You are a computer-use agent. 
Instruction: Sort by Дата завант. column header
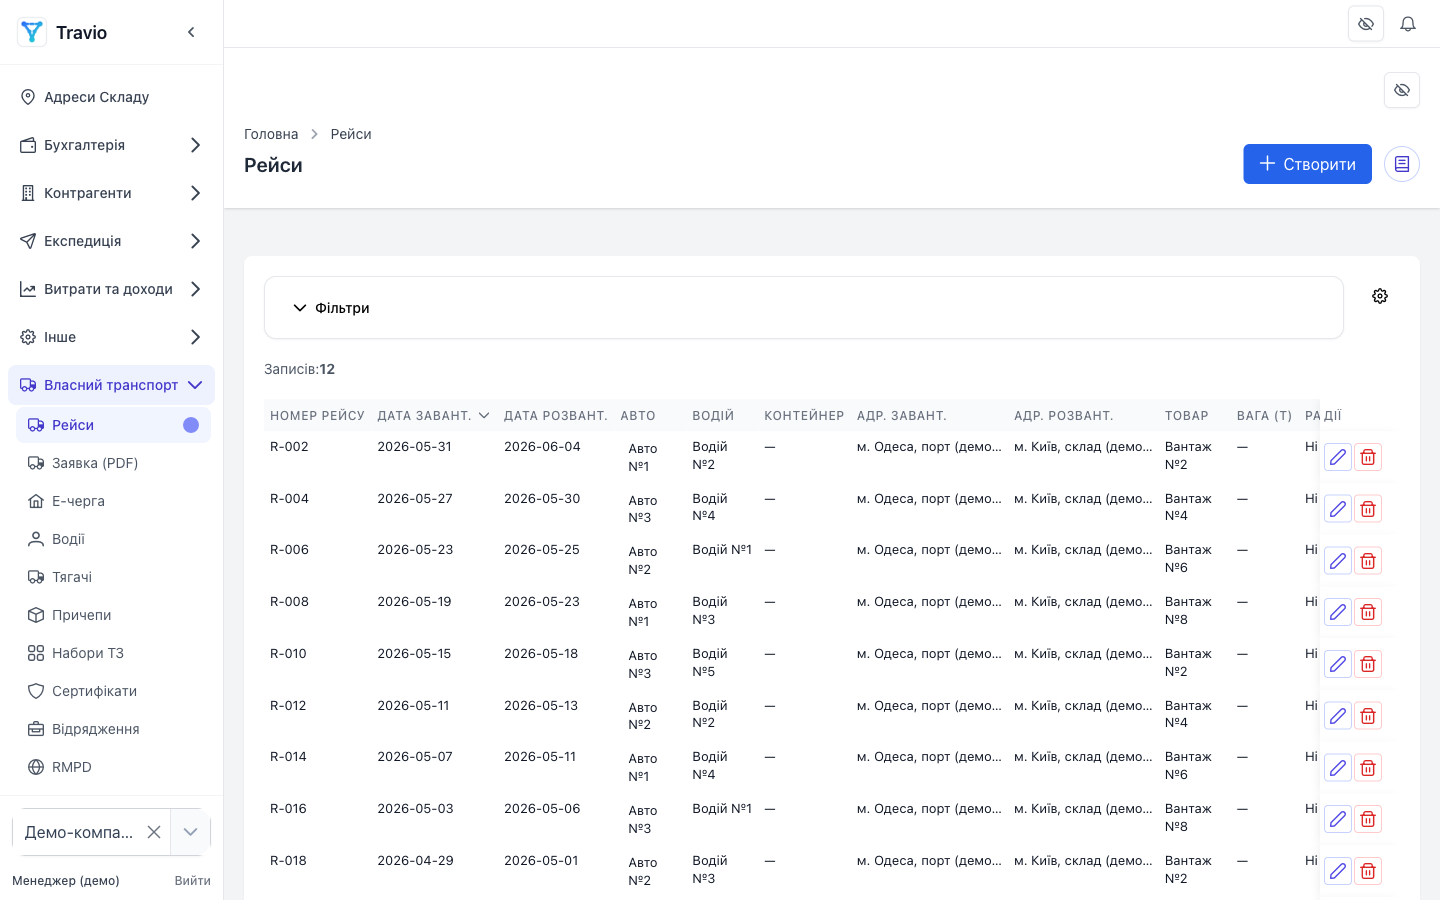click(433, 416)
